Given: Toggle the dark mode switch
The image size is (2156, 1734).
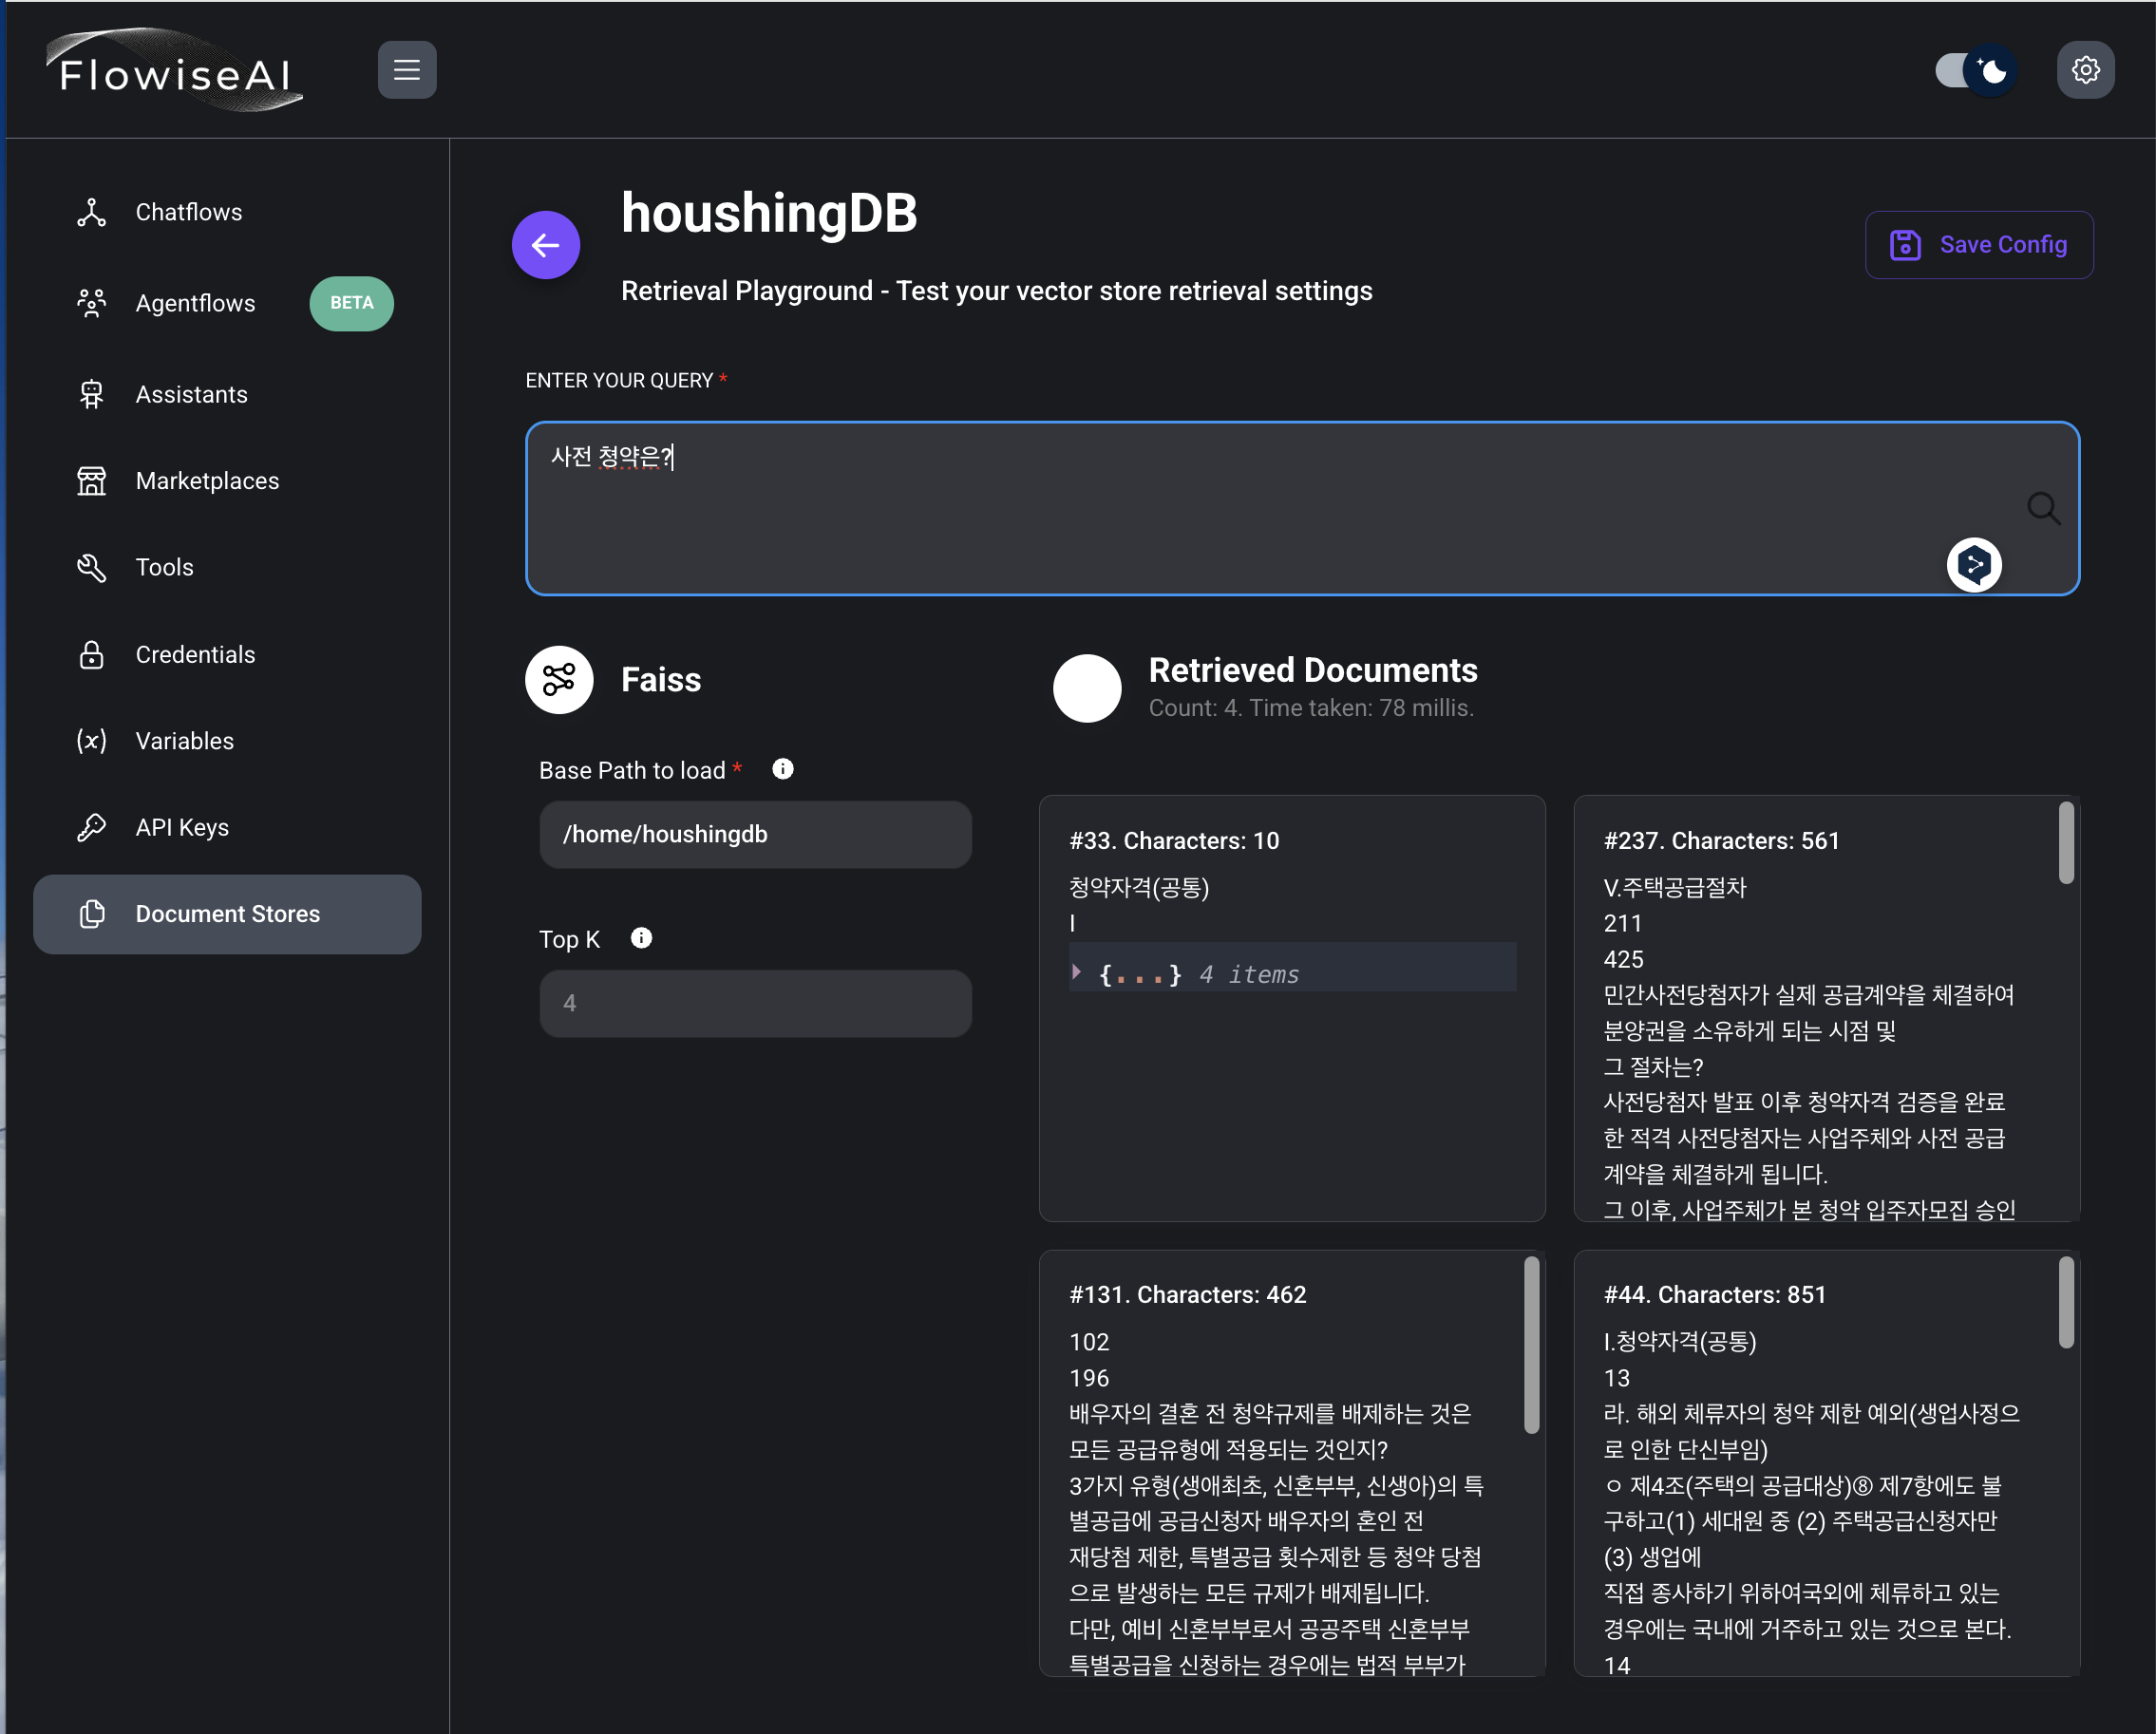Looking at the screenshot, I should [1975, 71].
